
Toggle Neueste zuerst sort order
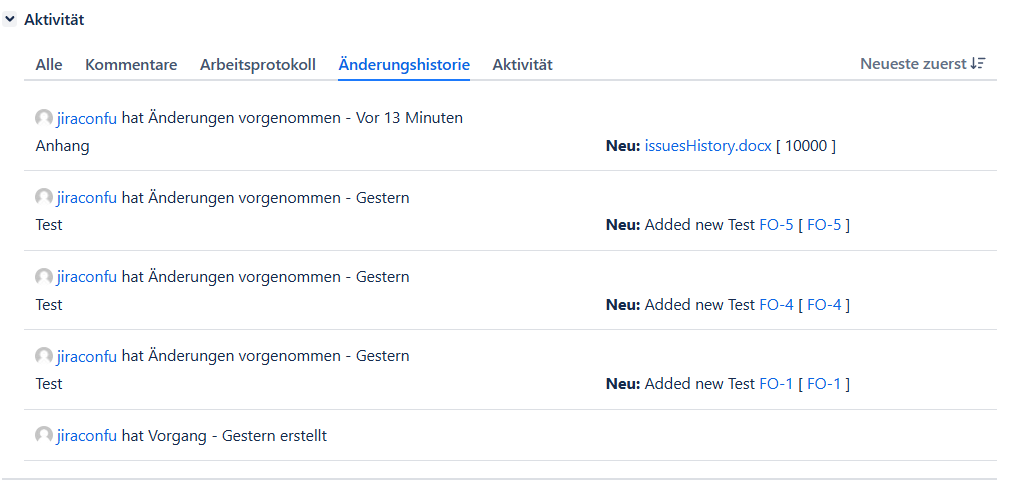913,64
